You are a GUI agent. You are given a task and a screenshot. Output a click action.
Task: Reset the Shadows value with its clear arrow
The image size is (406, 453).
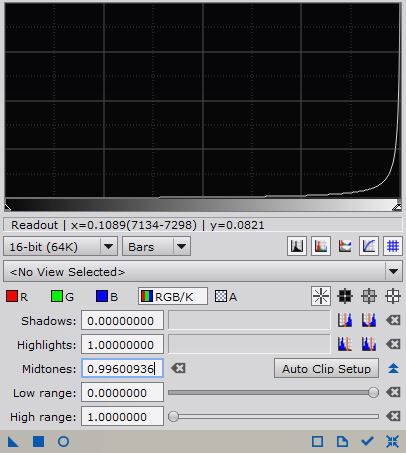click(x=393, y=320)
